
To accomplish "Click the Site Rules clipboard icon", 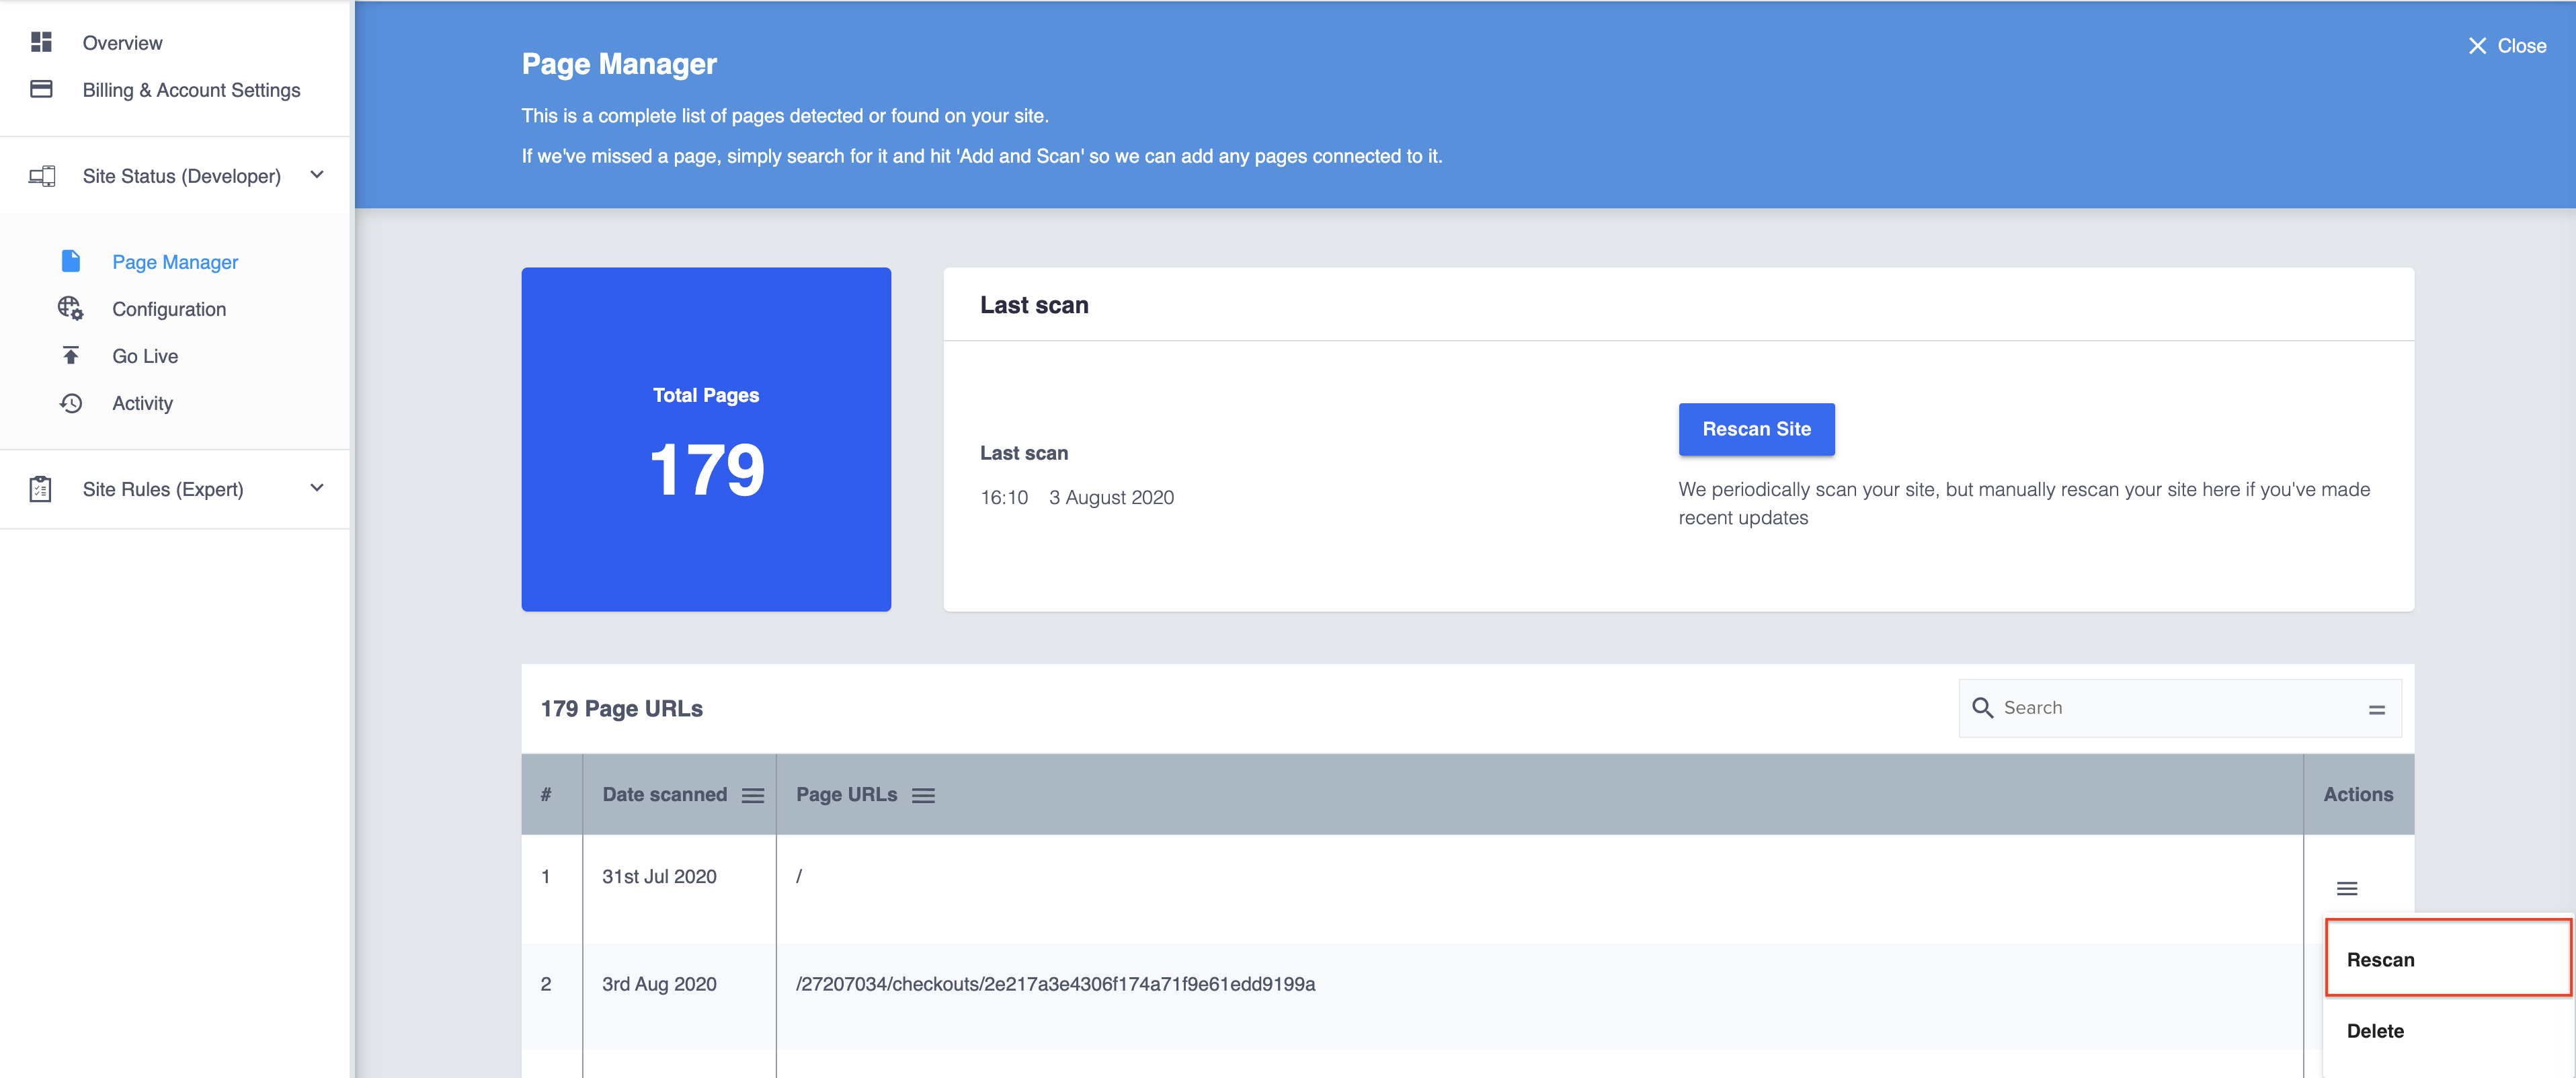I will pos(41,488).
